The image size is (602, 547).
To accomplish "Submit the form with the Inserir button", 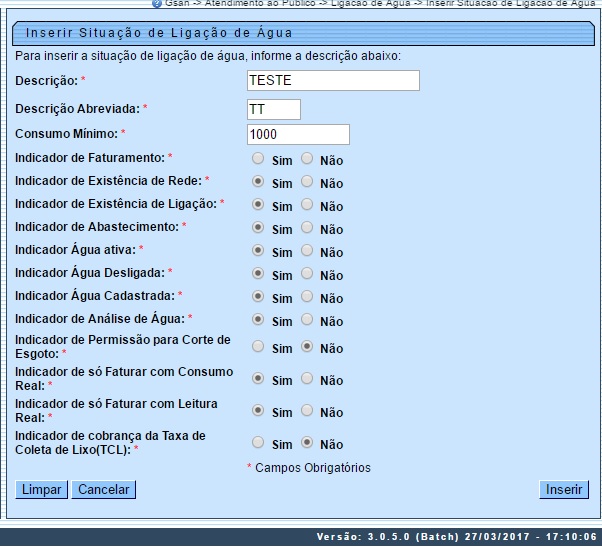I will click(564, 490).
